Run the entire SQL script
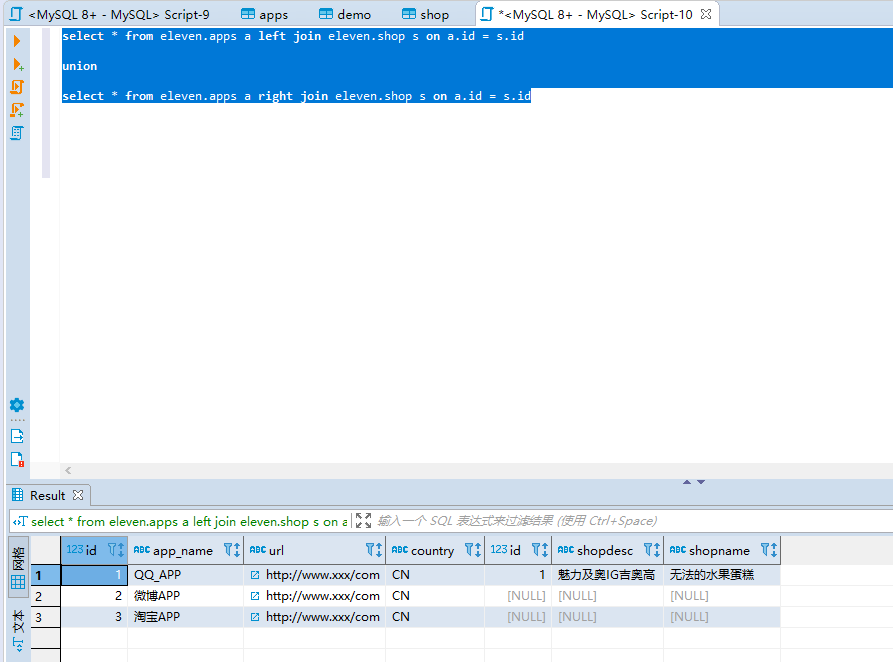This screenshot has height=662, width=893. (16, 87)
